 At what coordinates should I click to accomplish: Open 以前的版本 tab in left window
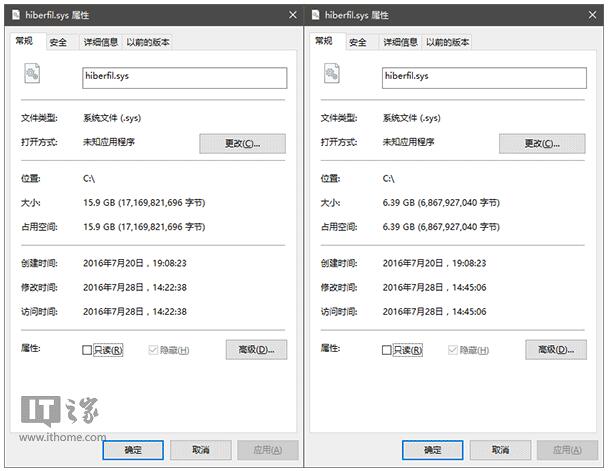(x=148, y=42)
